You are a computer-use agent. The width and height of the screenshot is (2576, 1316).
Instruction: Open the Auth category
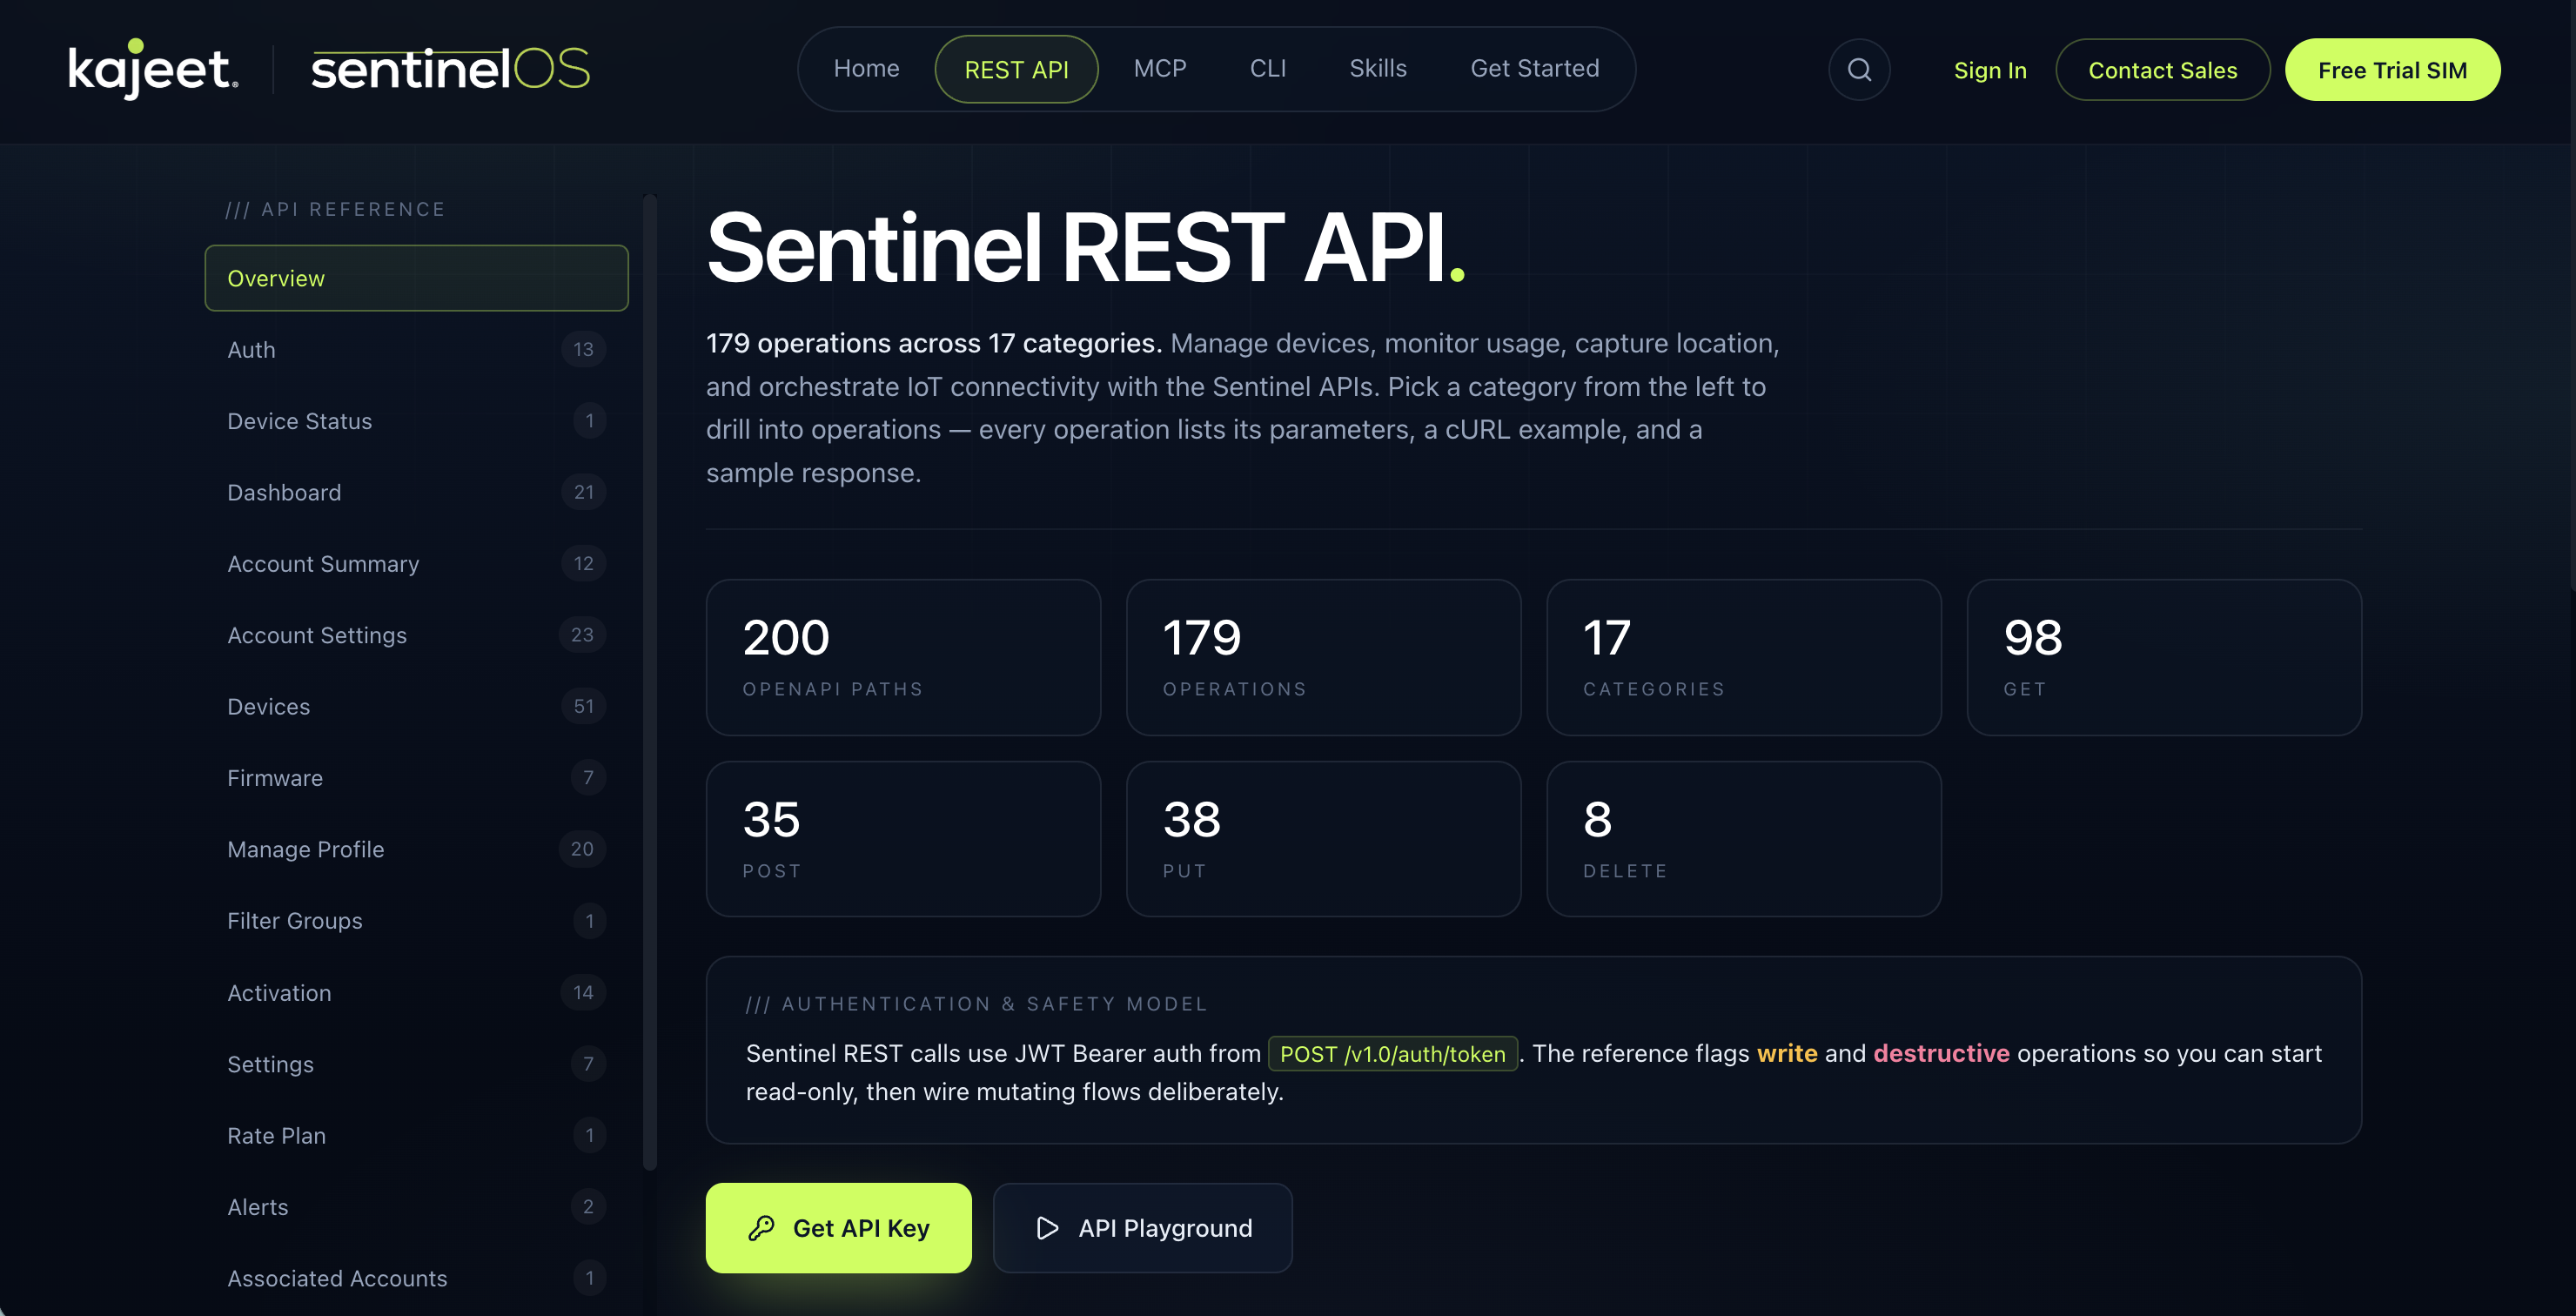pos(416,349)
